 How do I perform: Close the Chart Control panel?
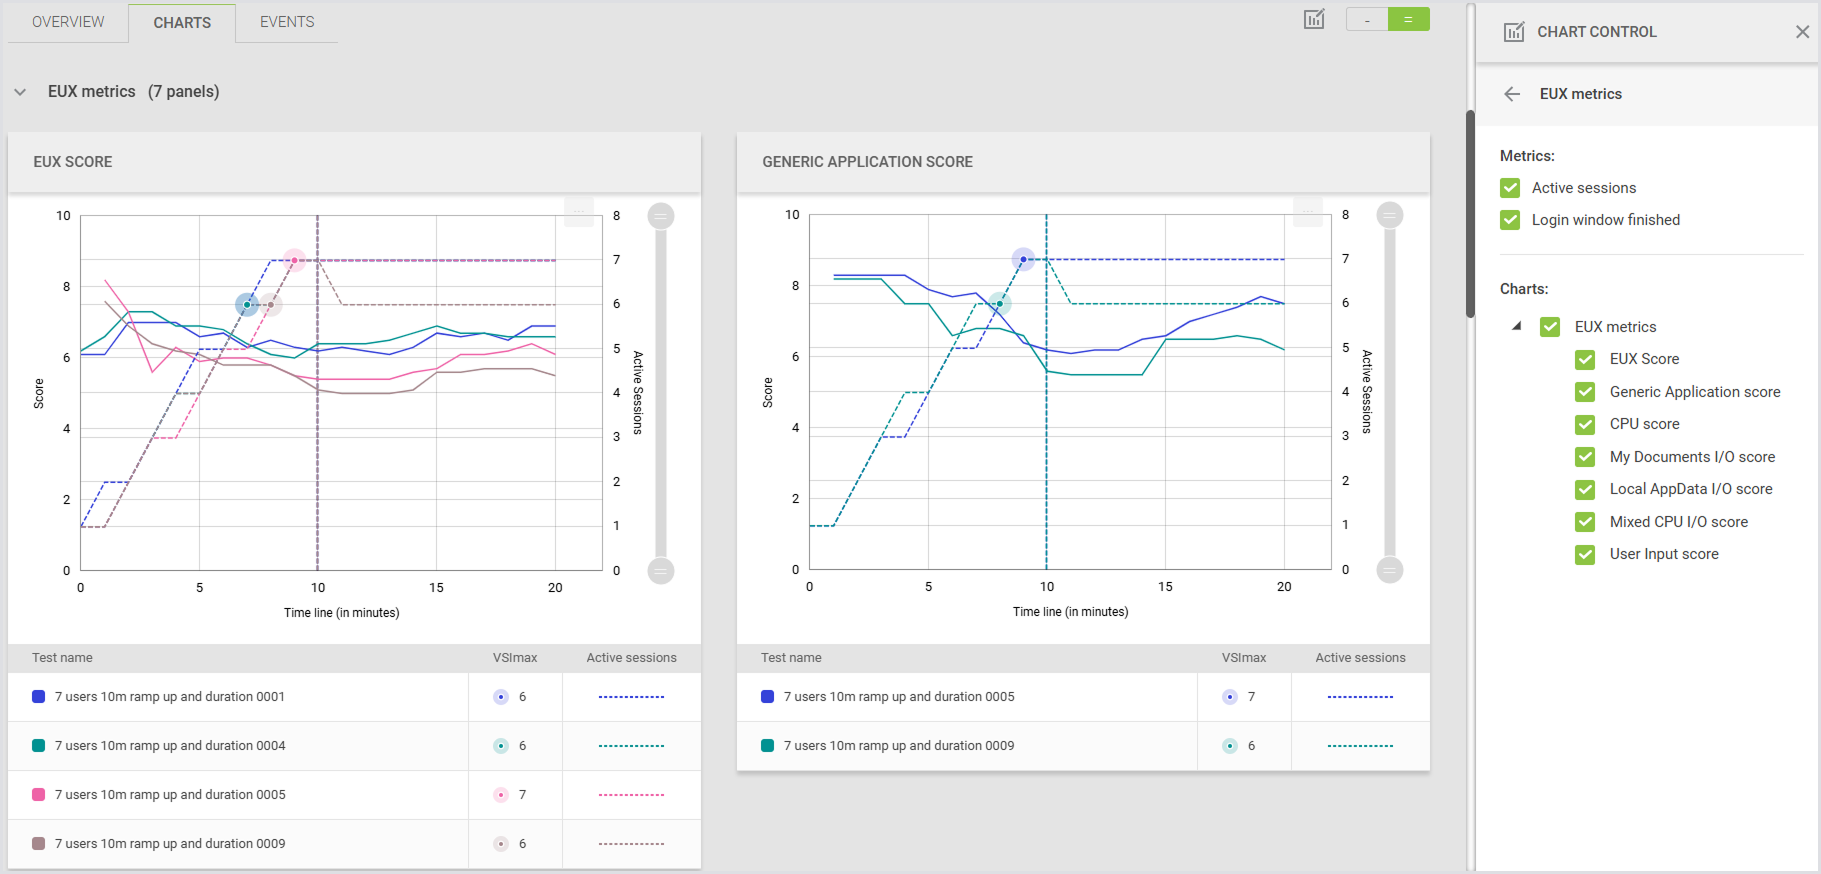point(1802,32)
